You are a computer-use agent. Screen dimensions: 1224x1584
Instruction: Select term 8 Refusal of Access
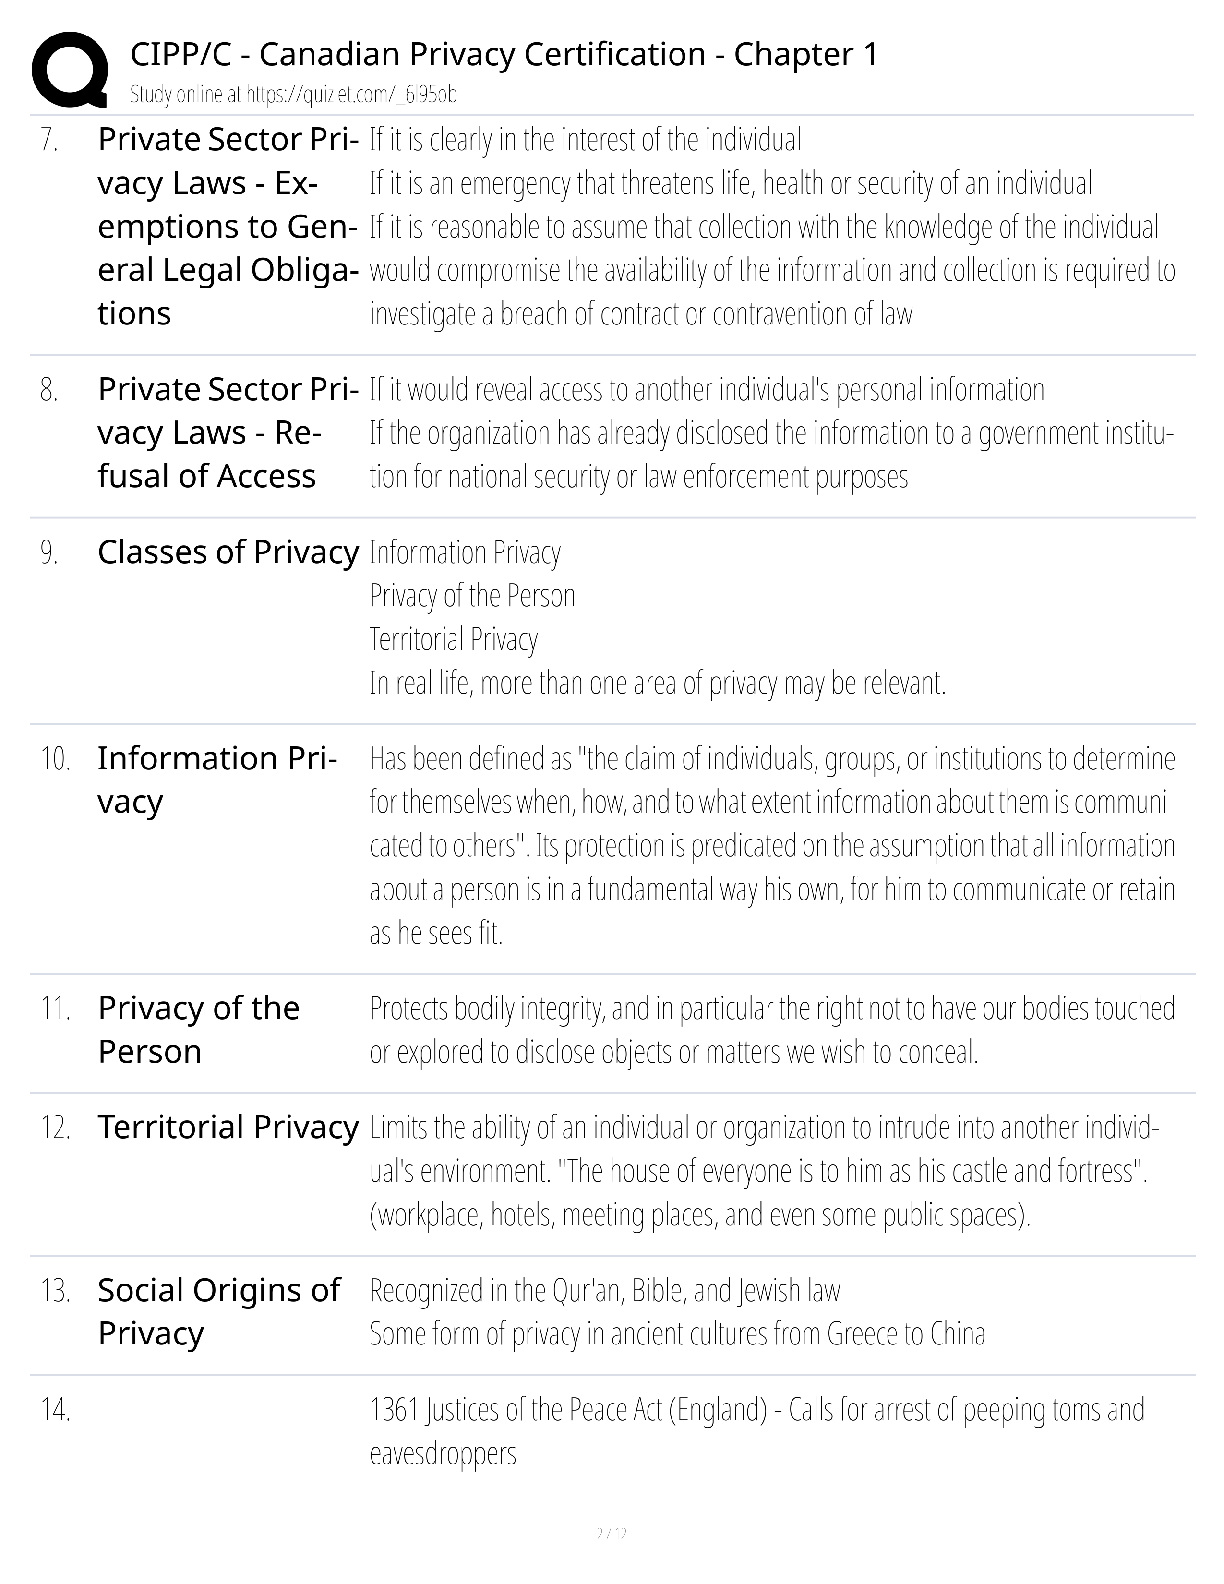click(228, 432)
